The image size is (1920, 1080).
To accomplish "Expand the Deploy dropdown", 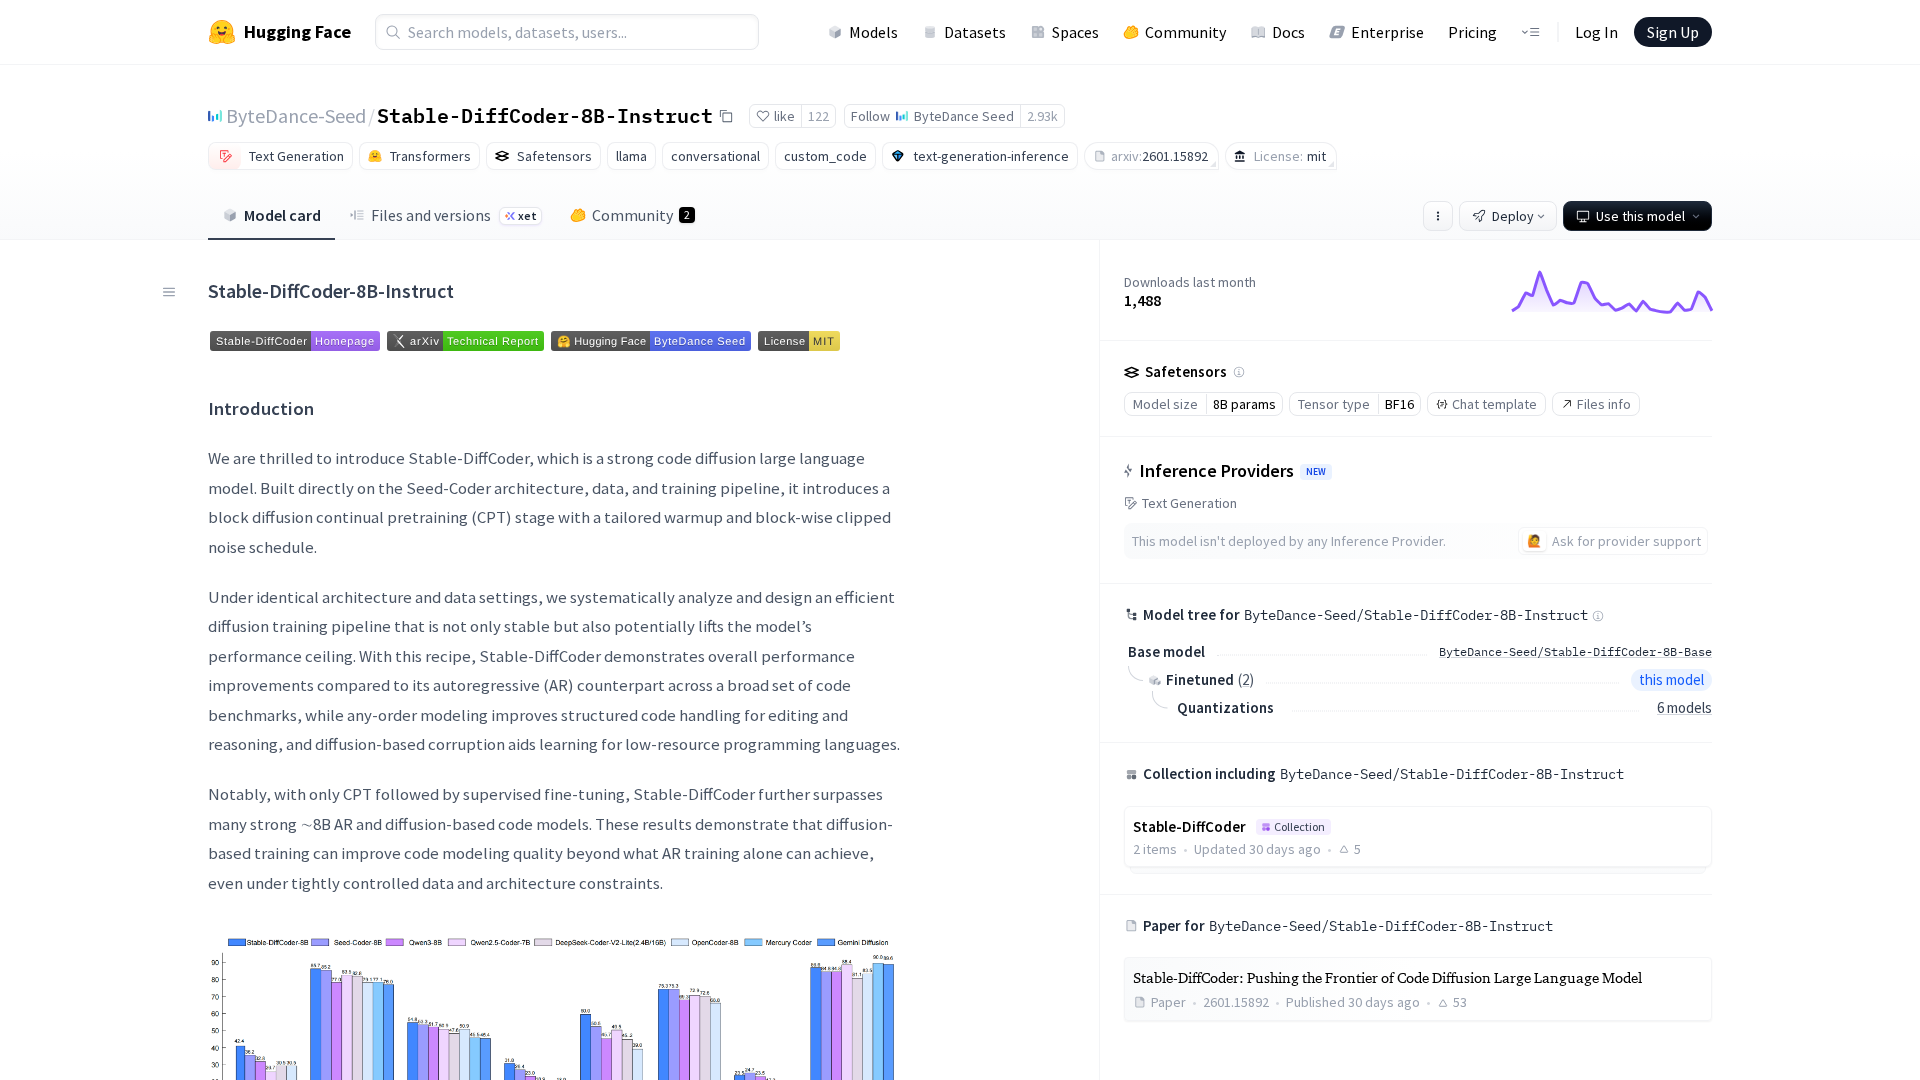I will tap(1507, 216).
